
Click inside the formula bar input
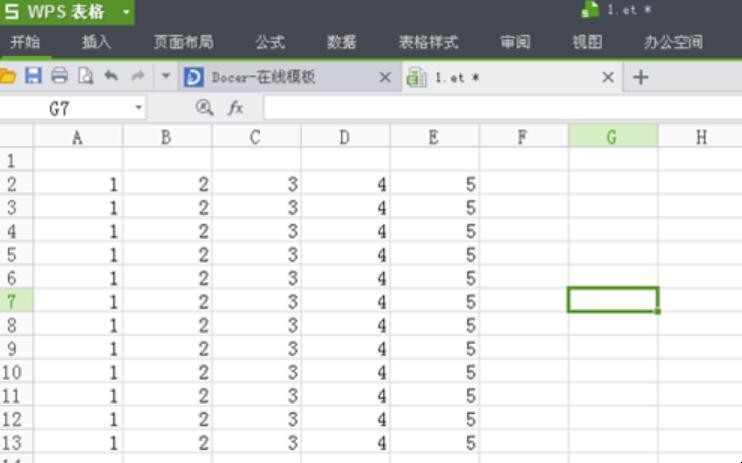500,108
